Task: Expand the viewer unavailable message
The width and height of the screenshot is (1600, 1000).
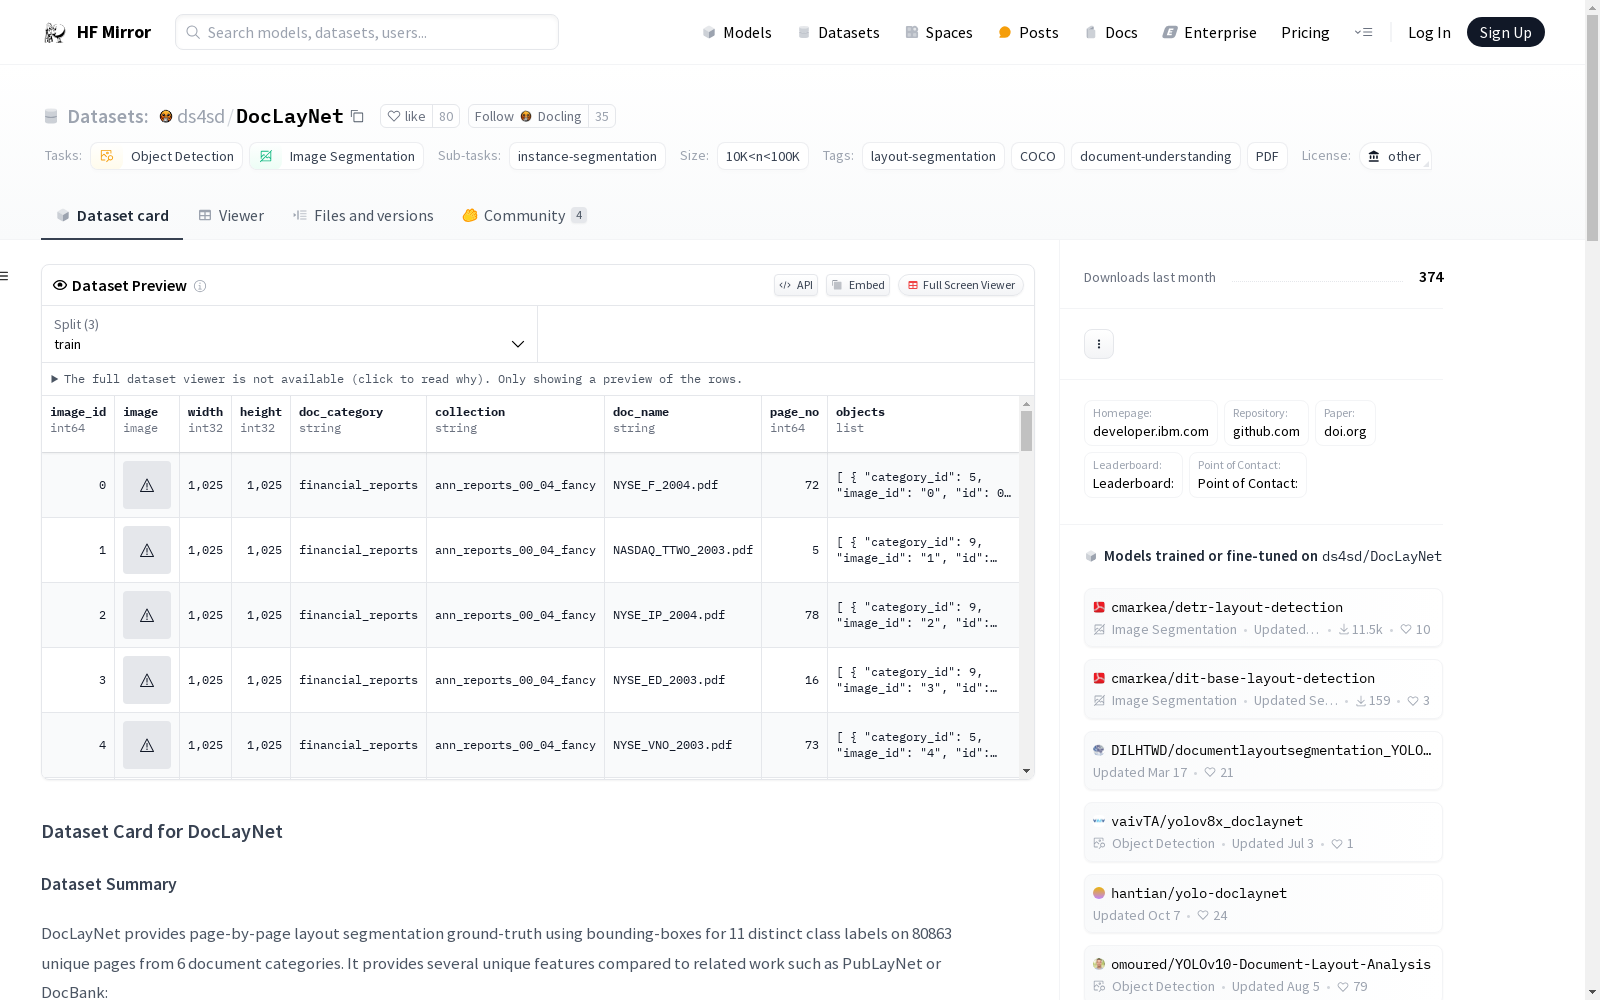Action: click(55, 379)
